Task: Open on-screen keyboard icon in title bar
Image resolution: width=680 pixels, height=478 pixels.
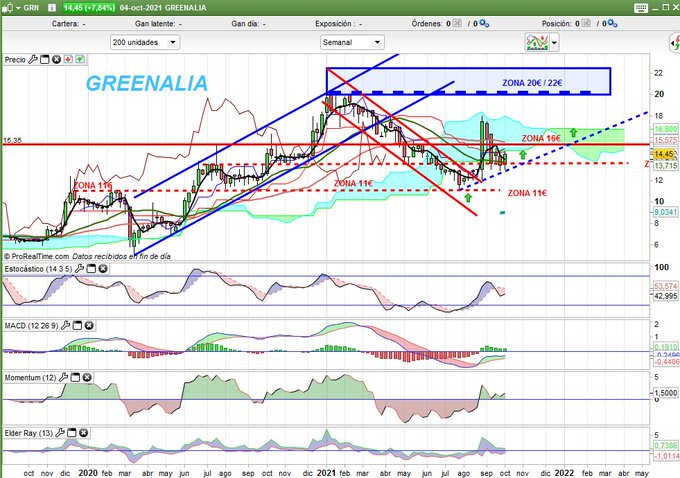Action: pos(641,8)
